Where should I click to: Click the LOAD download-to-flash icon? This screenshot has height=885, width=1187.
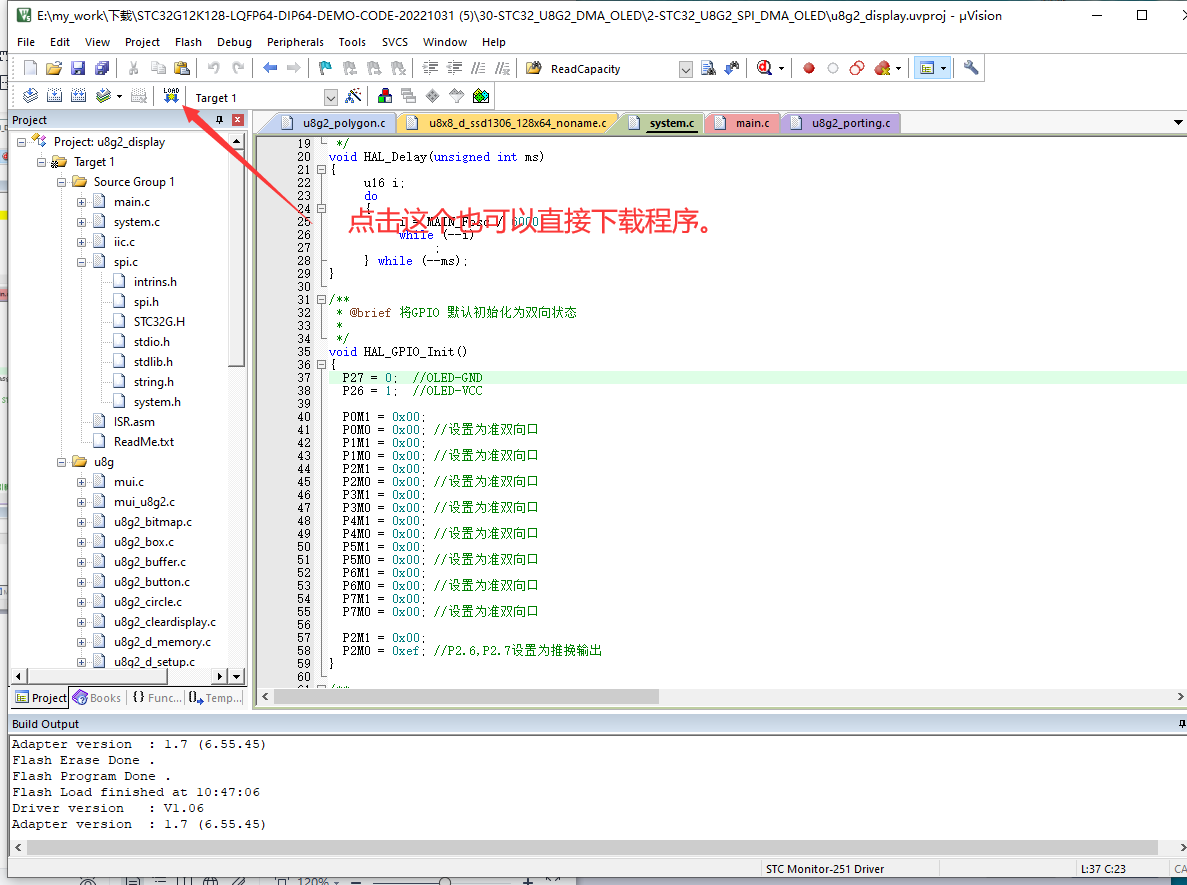coord(171,96)
